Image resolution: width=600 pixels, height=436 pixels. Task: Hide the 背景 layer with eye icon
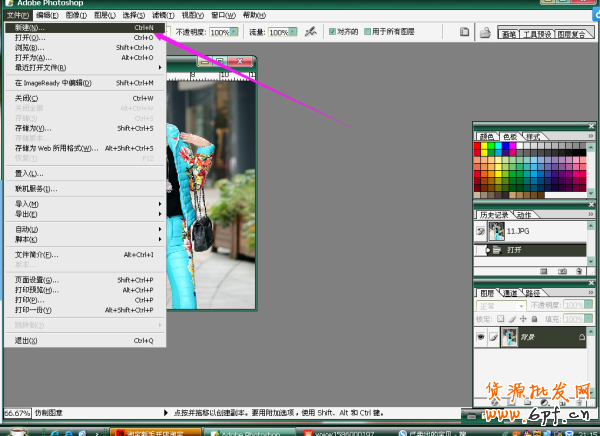tap(483, 338)
